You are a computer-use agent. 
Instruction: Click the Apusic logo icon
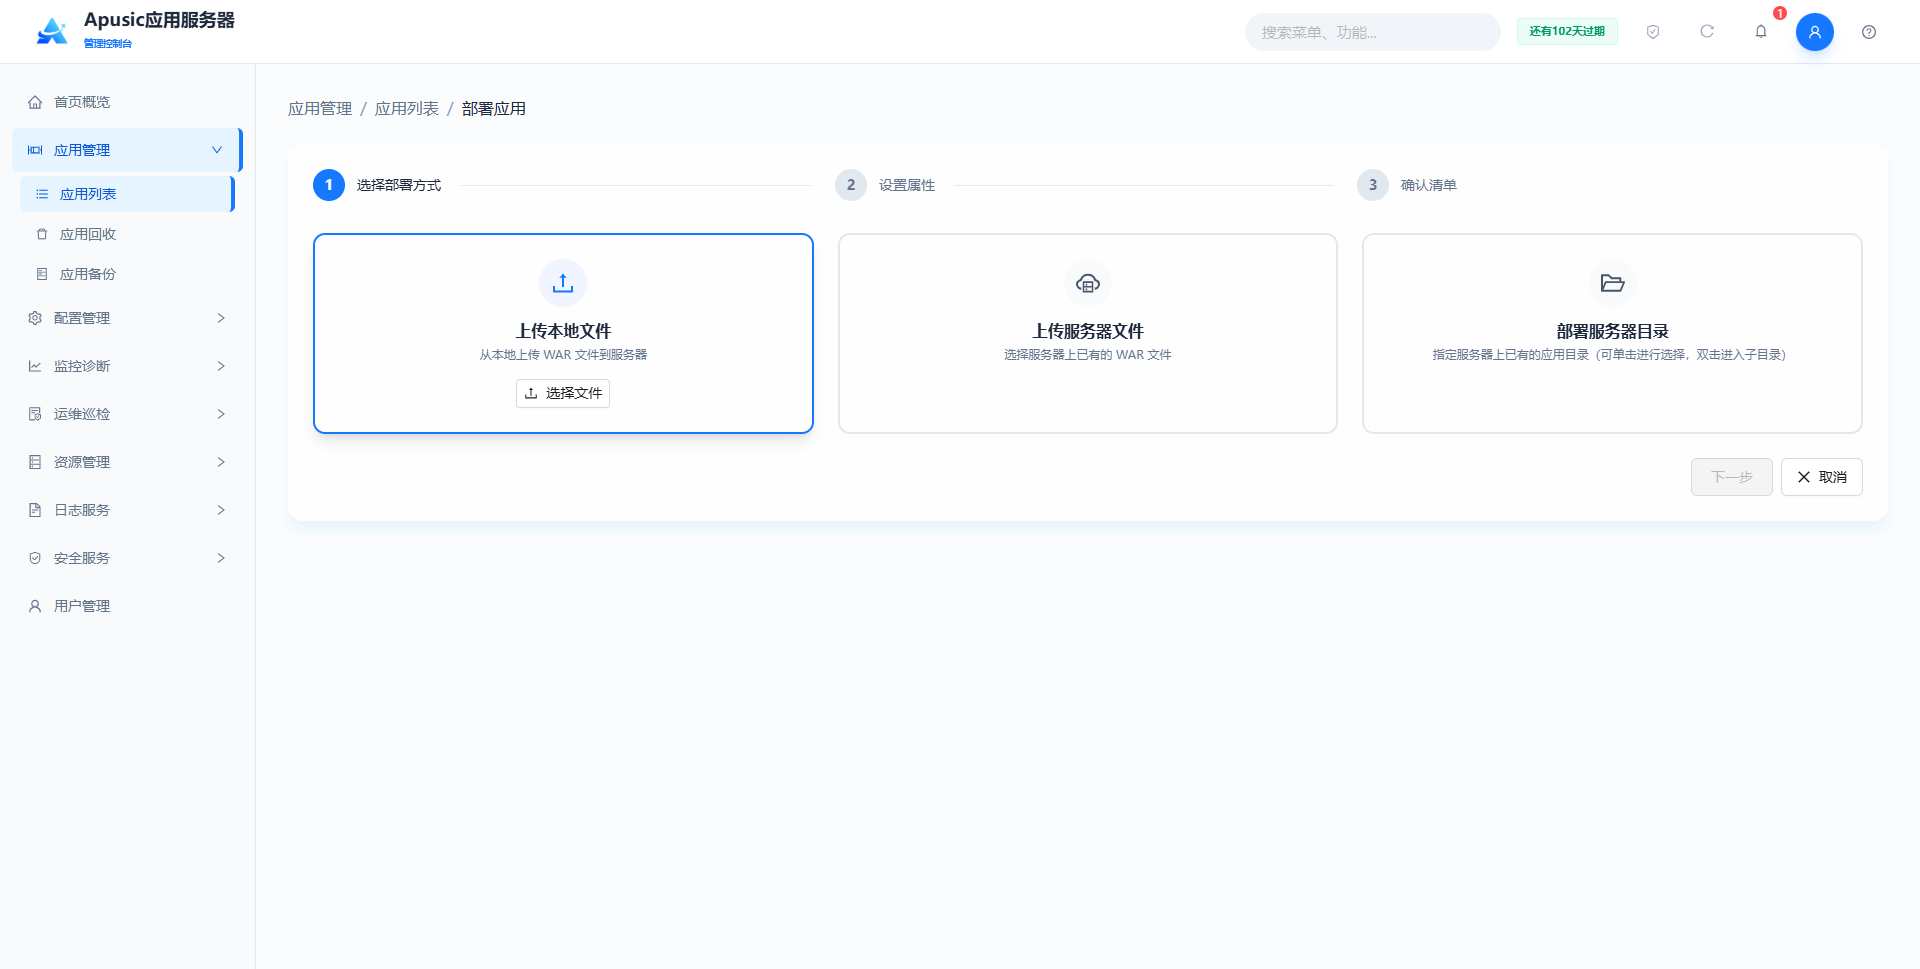coord(52,31)
